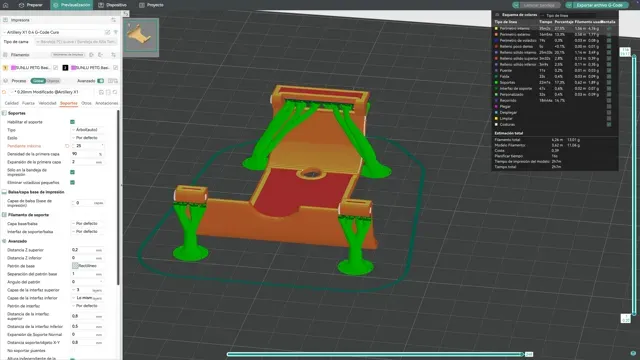This screenshot has width=640, height=360.
Task: Toggle visibility of Limpiar lines
Action: pos(609,118)
